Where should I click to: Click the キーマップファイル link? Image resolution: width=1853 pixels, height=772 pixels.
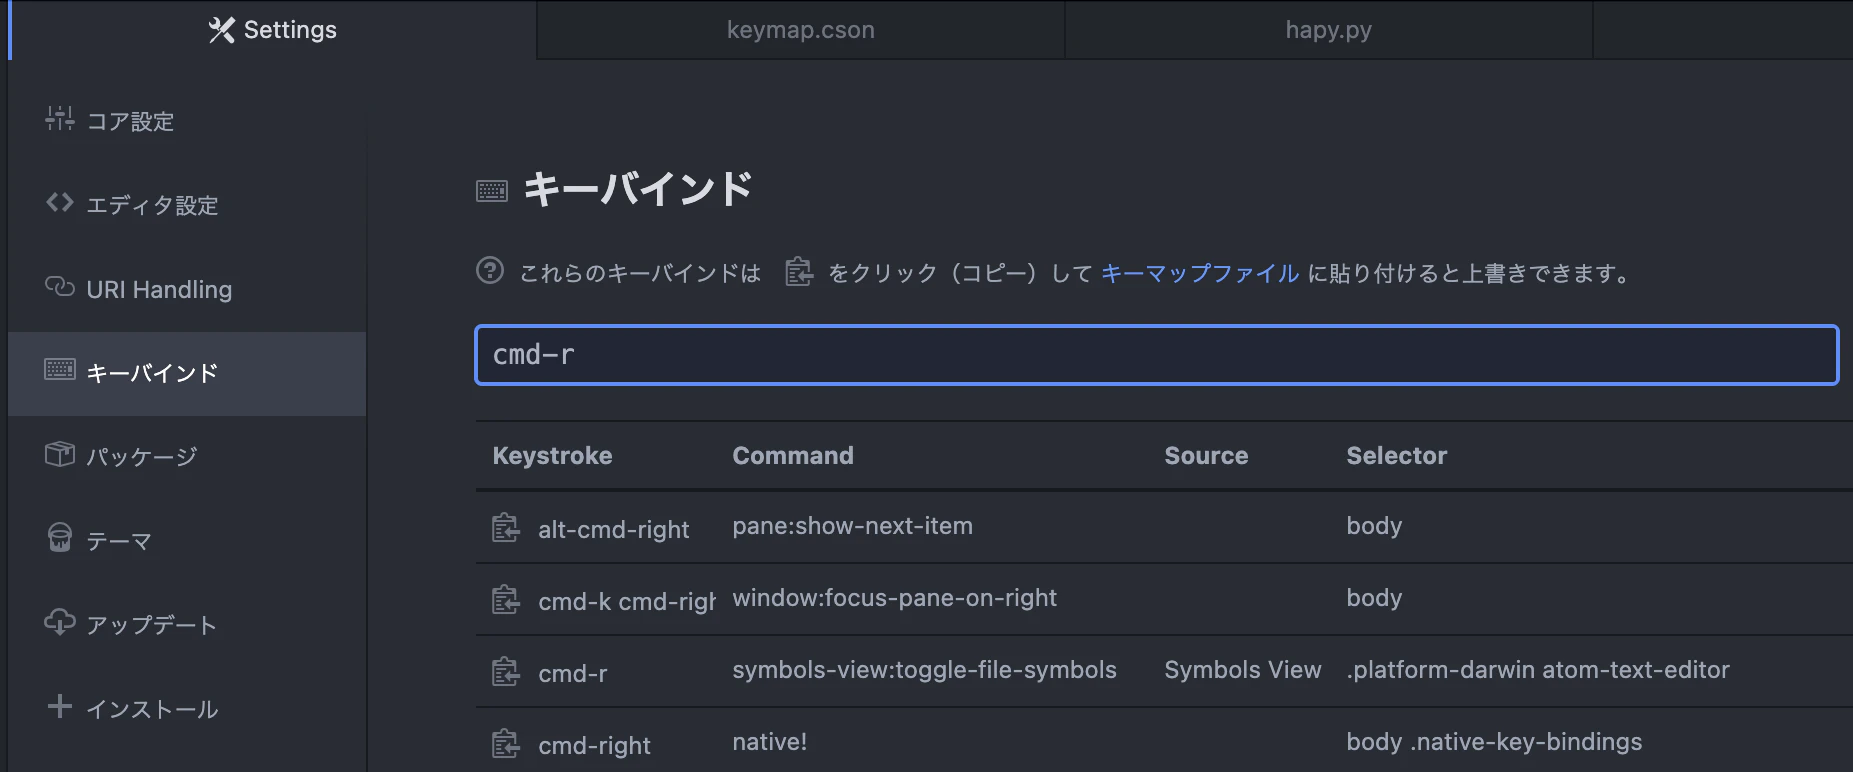tap(1200, 273)
